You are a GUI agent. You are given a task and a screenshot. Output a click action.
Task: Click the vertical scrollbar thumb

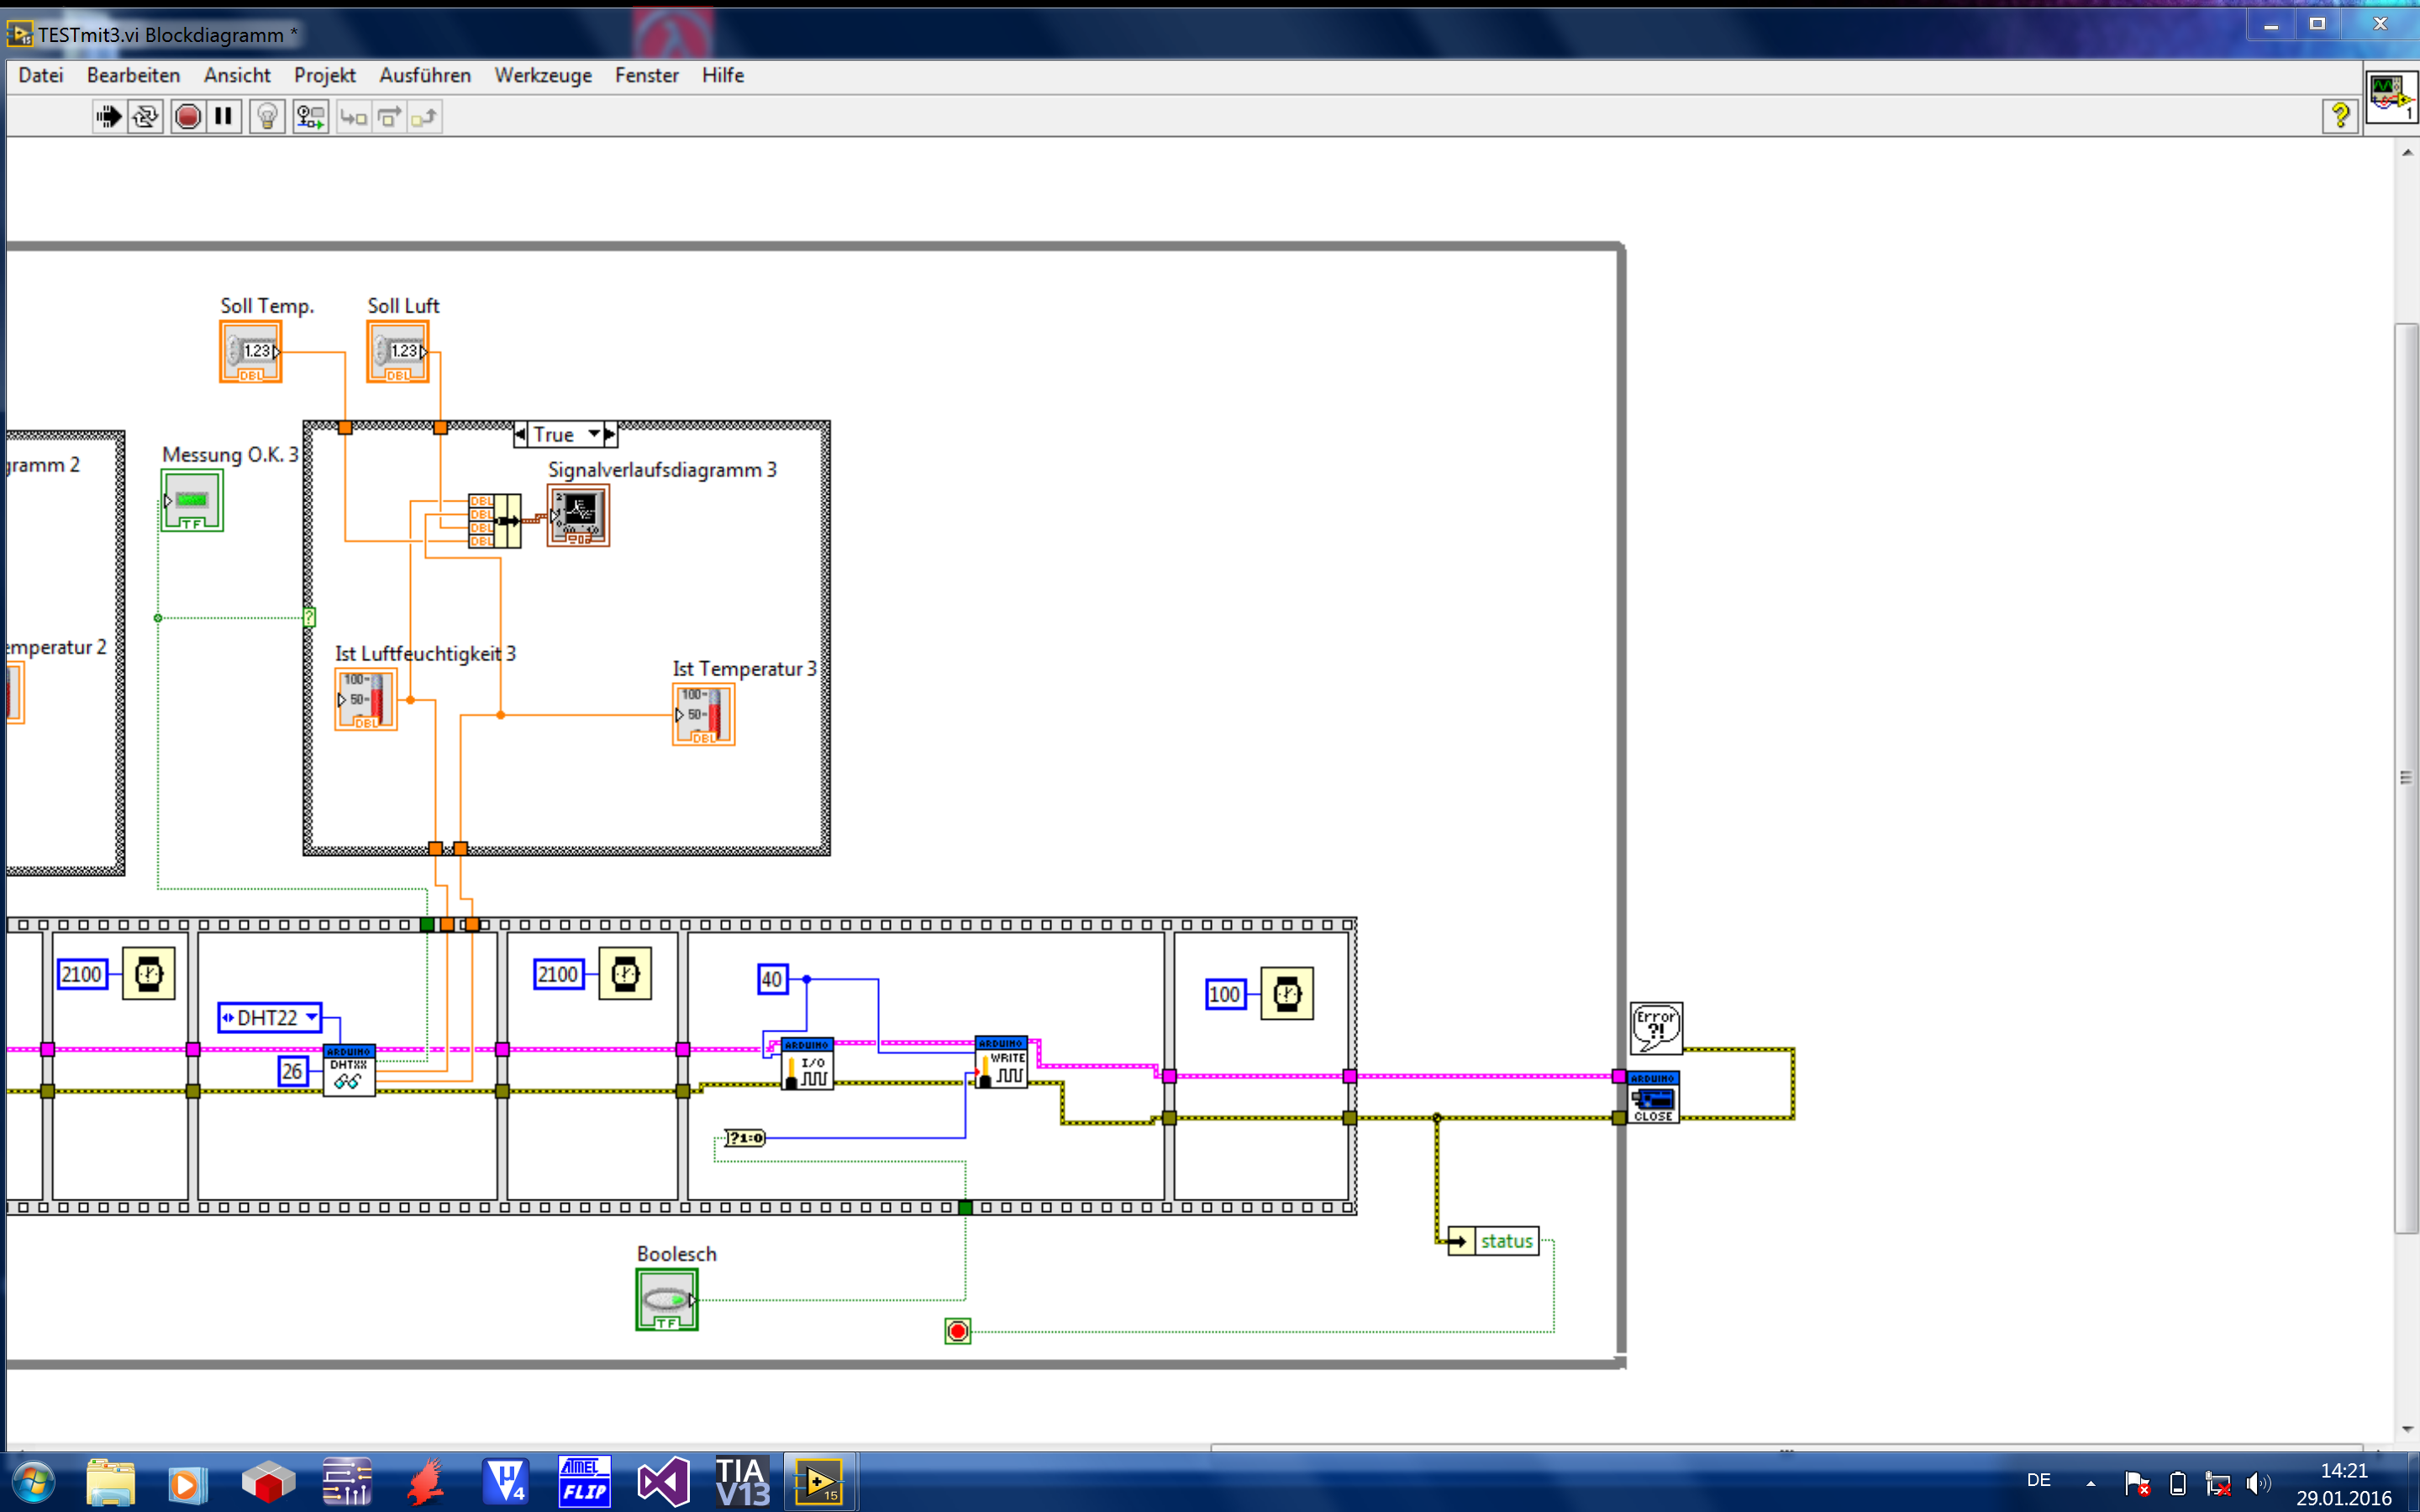(2406, 778)
